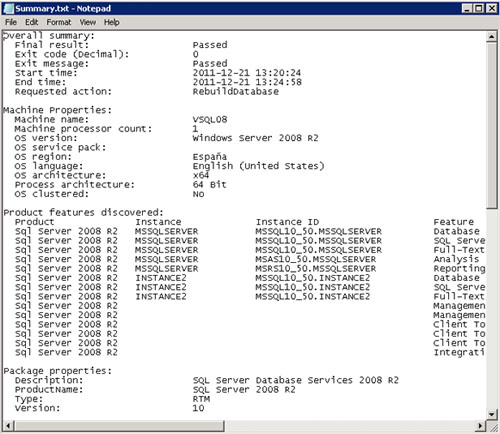Click empty horizontal scrollbar track right of thumb

350,426
